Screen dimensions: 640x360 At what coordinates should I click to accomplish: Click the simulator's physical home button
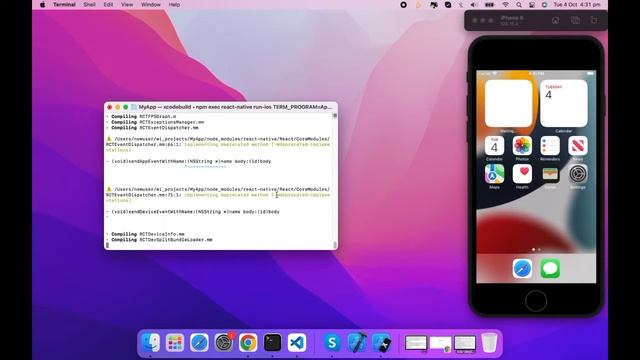tap(536, 301)
